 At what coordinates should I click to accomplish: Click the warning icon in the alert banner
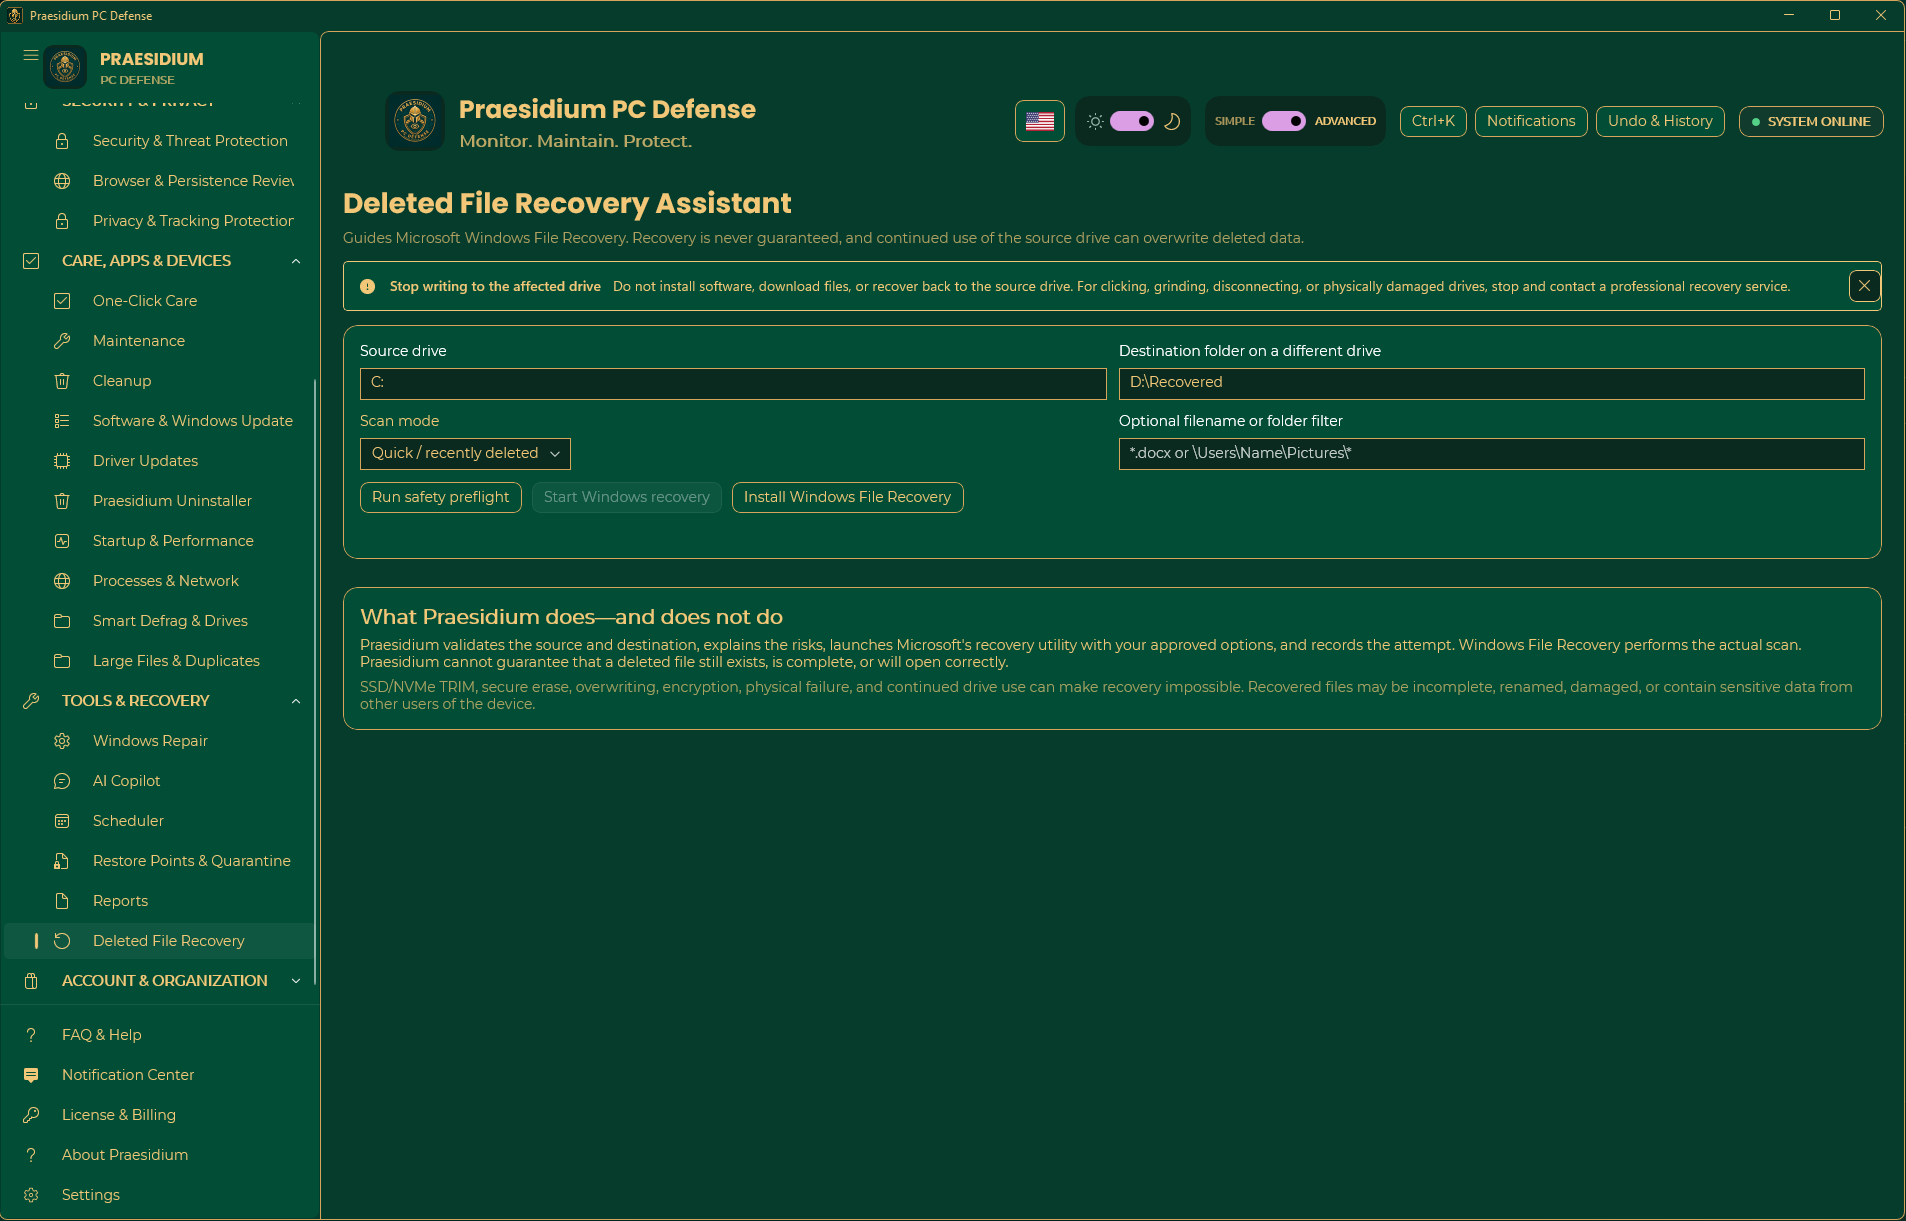[x=367, y=287]
